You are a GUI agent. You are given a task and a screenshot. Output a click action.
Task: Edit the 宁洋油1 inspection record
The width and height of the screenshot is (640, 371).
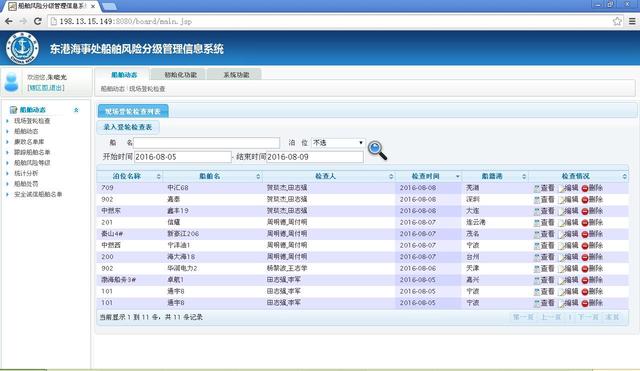pyautogui.click(x=568, y=246)
